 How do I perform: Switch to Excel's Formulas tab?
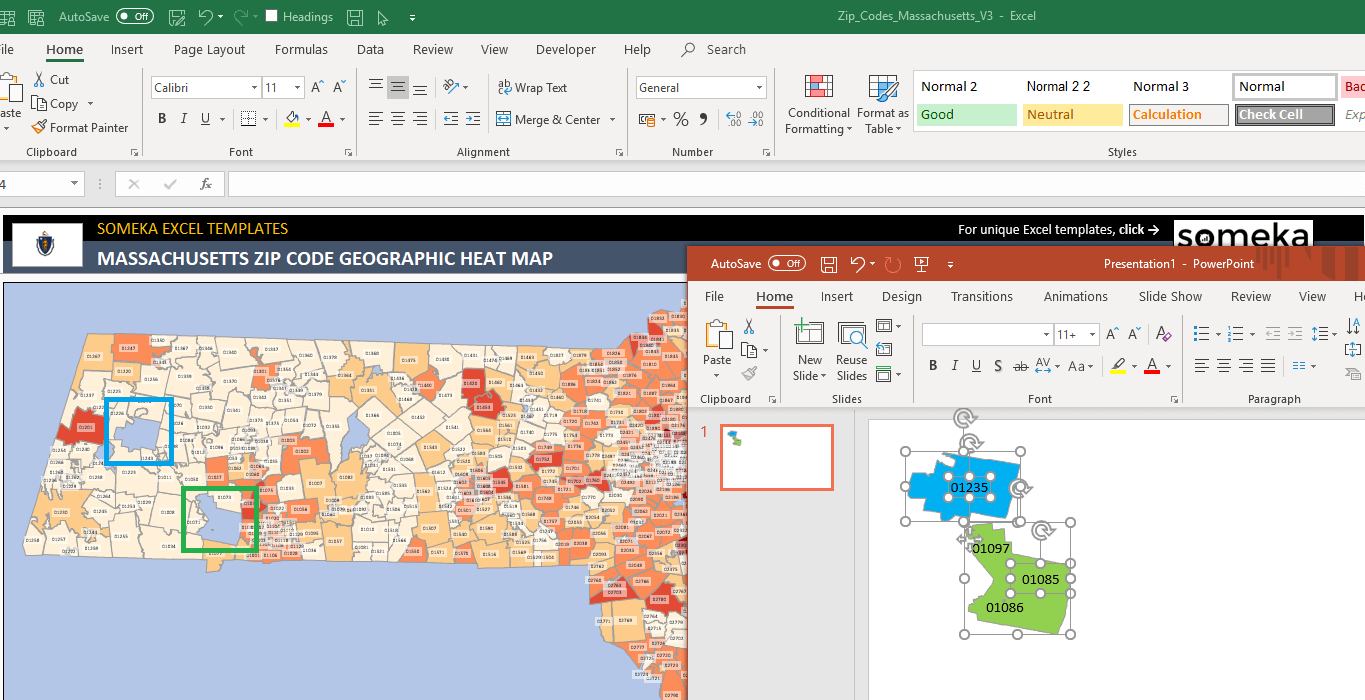[x=301, y=49]
